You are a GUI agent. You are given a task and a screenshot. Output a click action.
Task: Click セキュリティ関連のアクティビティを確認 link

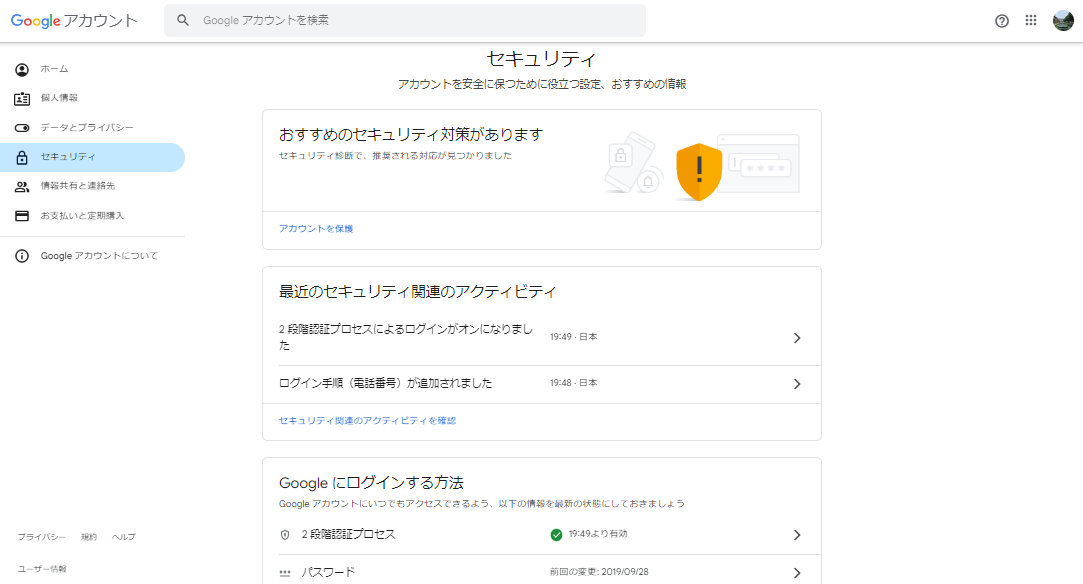coord(367,420)
